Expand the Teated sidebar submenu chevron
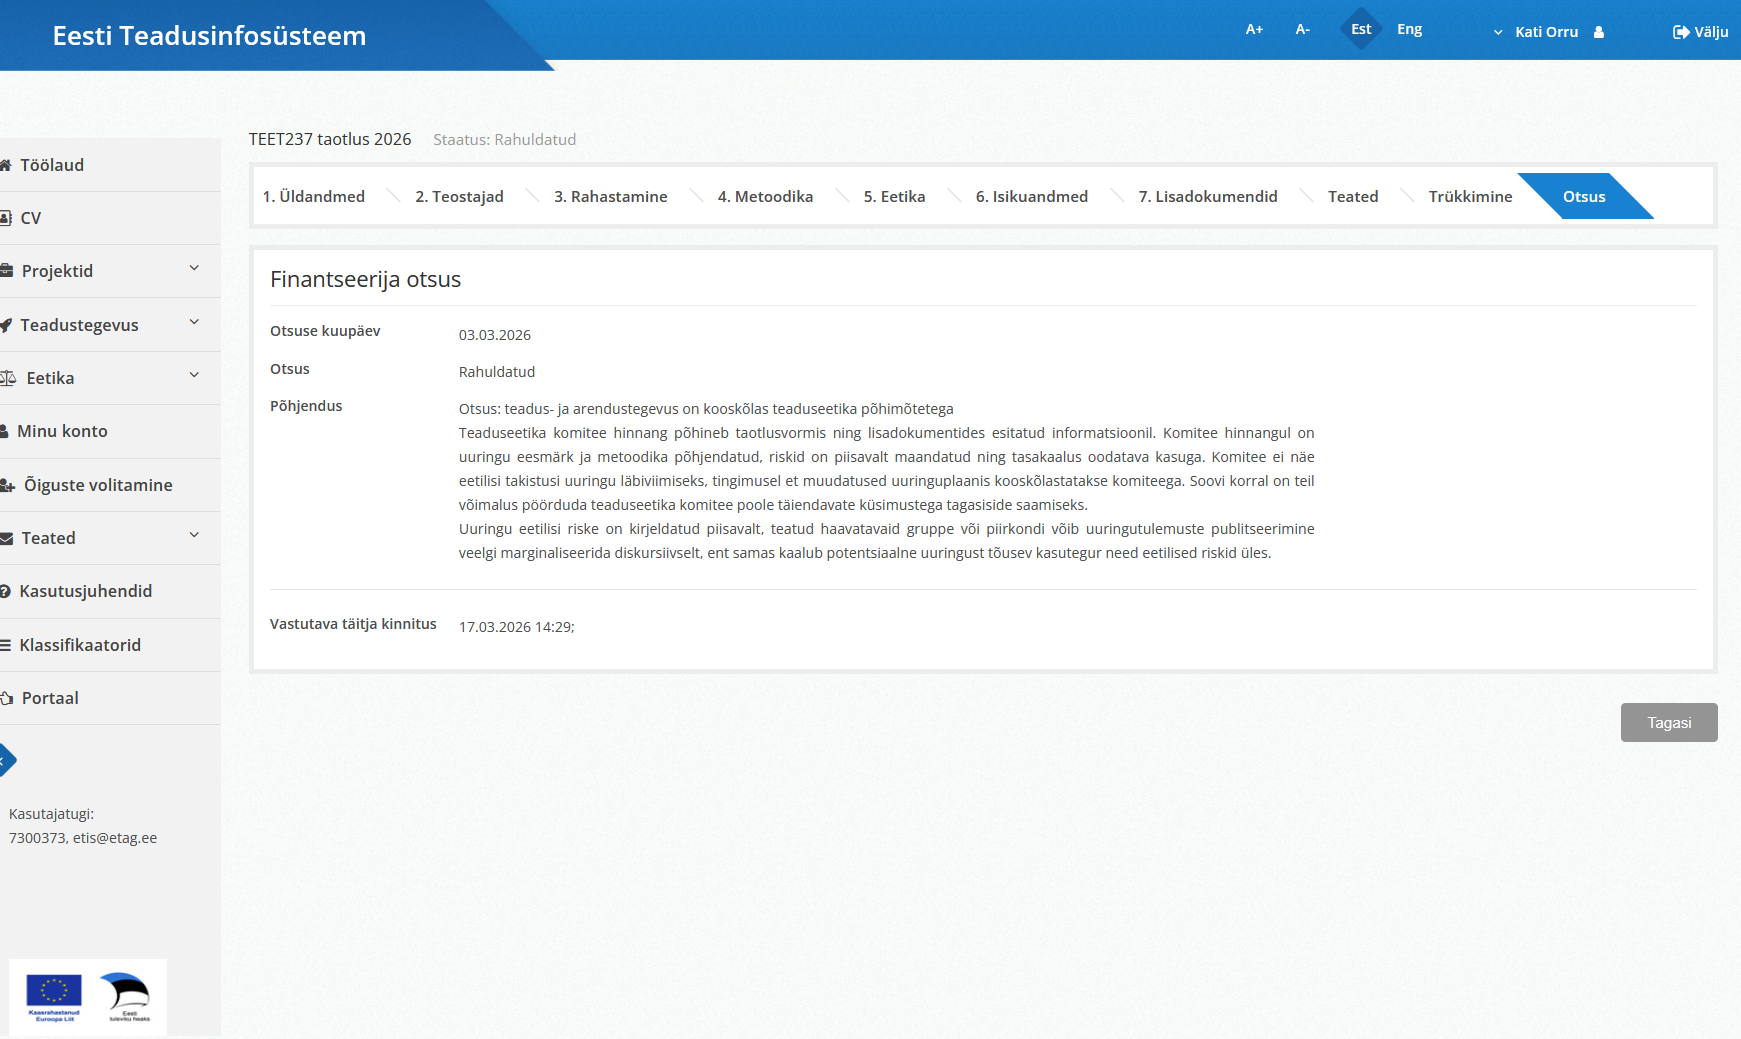The height and width of the screenshot is (1039, 1741). click(x=194, y=535)
